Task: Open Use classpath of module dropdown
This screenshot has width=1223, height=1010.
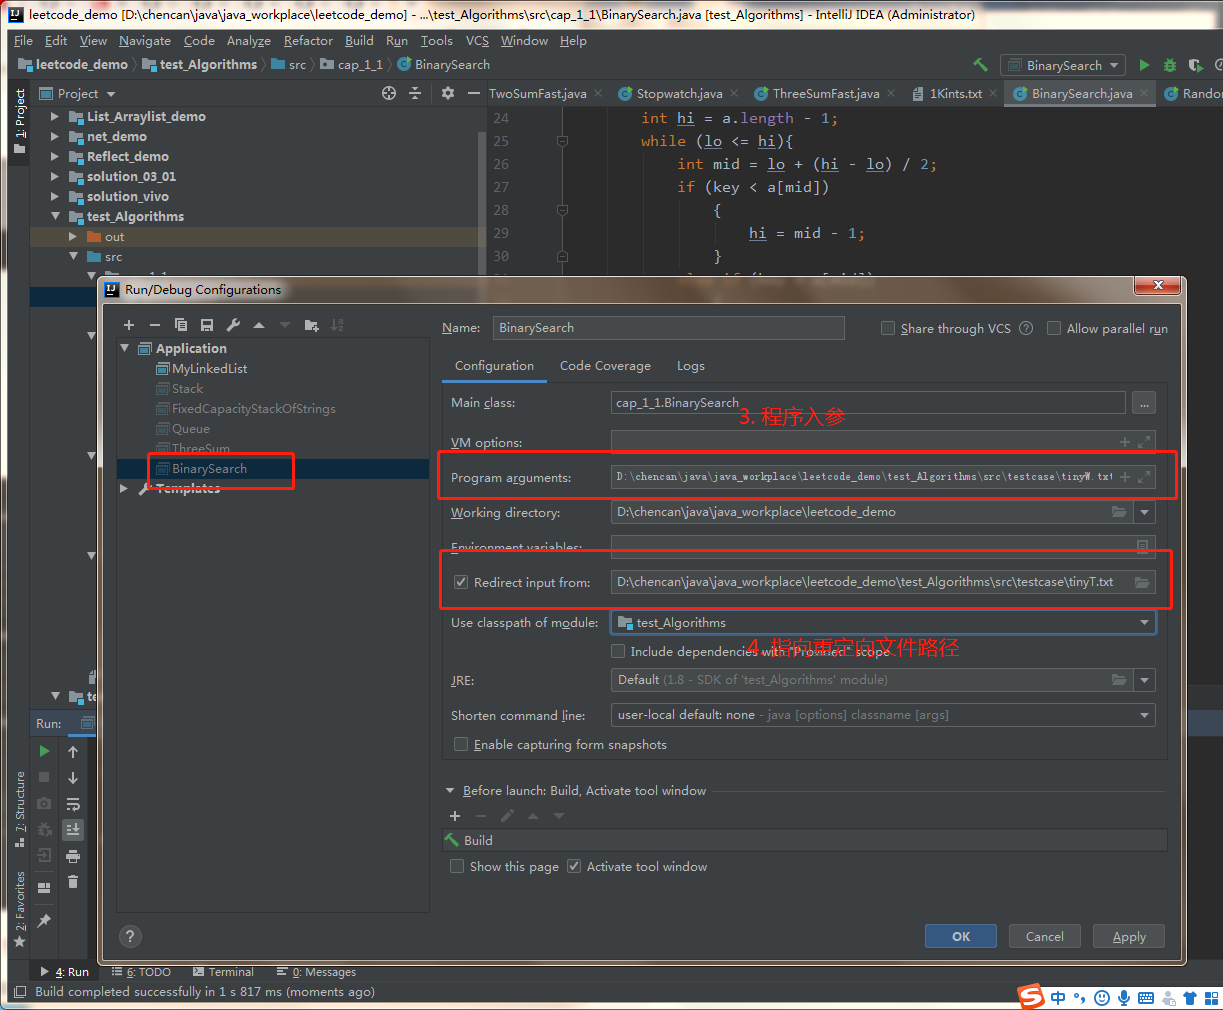Action: tap(1144, 622)
